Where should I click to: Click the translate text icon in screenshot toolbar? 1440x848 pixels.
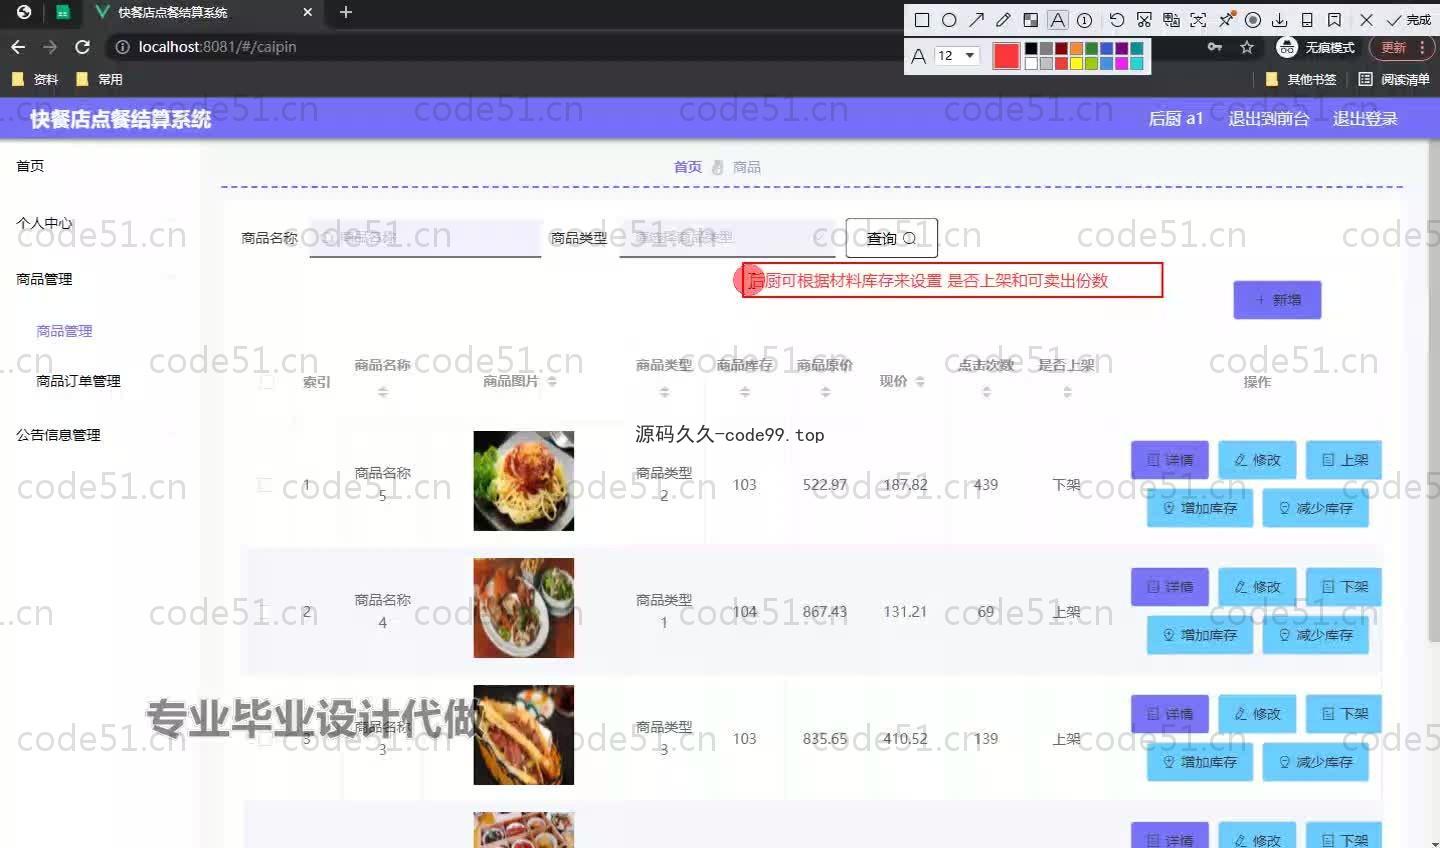click(x=1171, y=20)
